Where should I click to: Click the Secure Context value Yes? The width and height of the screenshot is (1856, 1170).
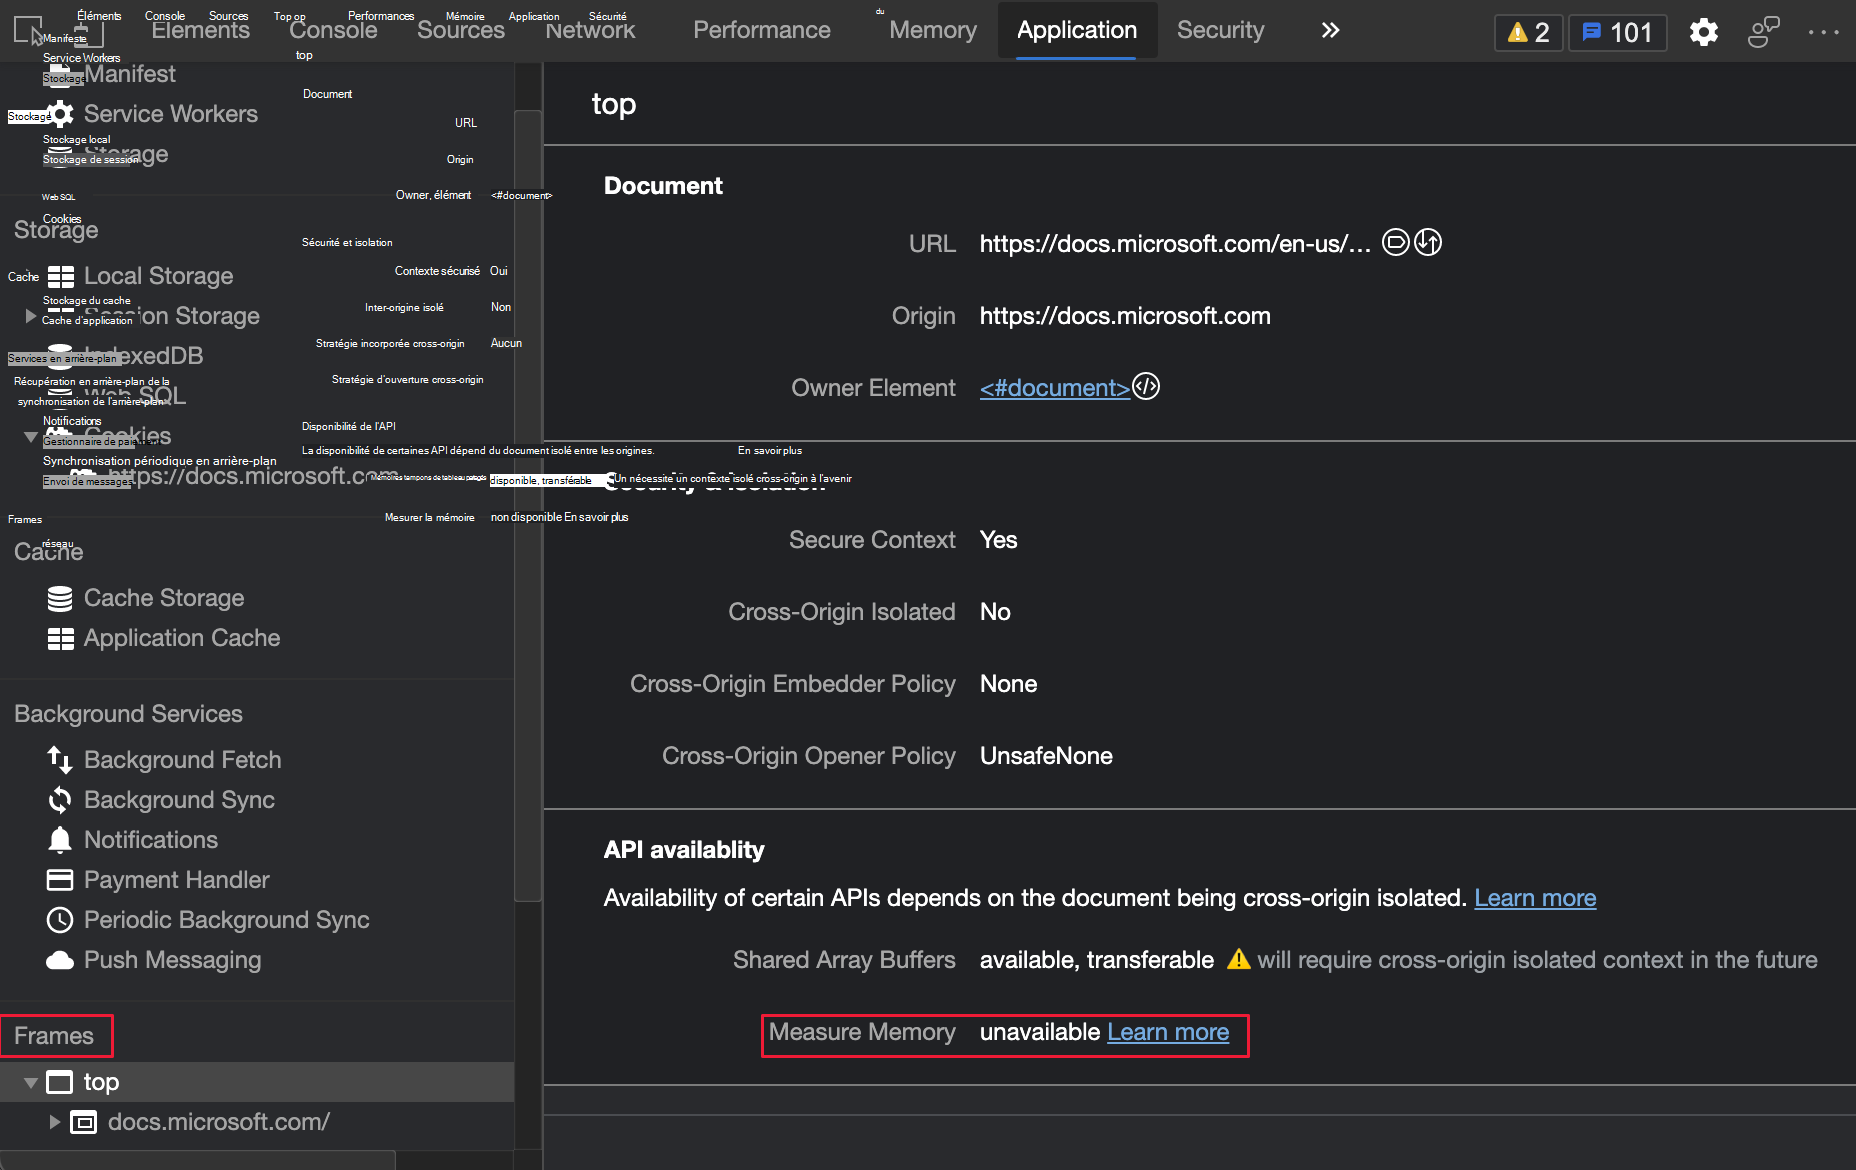pos(998,540)
